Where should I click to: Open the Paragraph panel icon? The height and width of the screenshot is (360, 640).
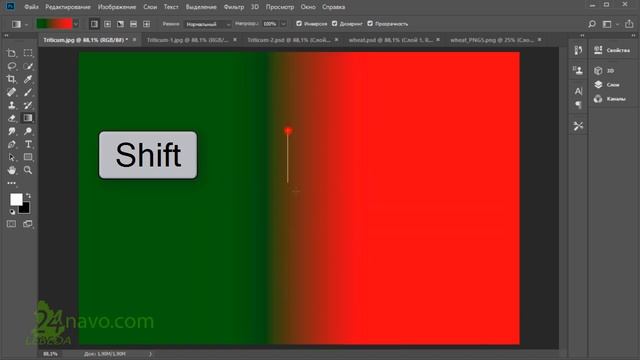click(x=578, y=105)
